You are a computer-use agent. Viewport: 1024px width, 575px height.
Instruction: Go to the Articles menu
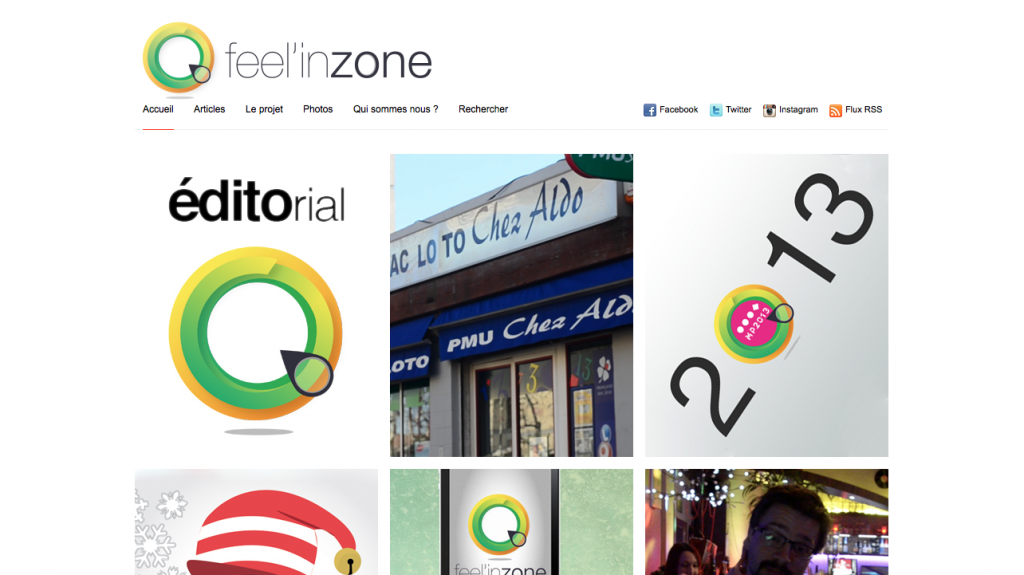point(209,109)
